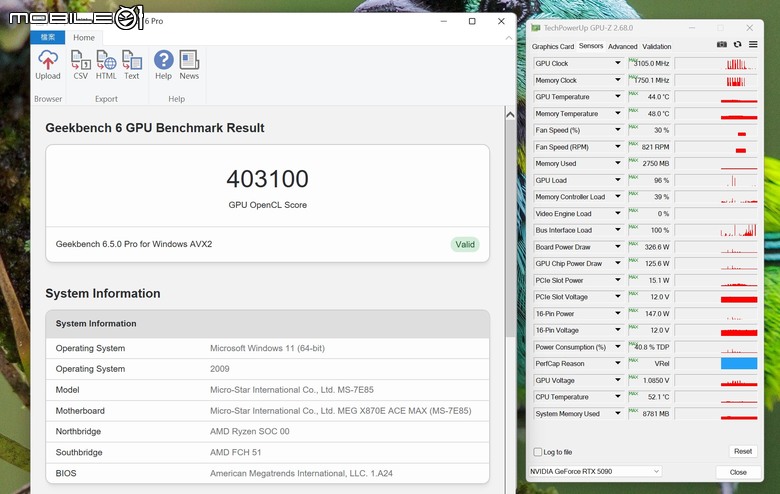
Task: Open Memory Temperature sensor dropdown arrow
Action: click(618, 113)
